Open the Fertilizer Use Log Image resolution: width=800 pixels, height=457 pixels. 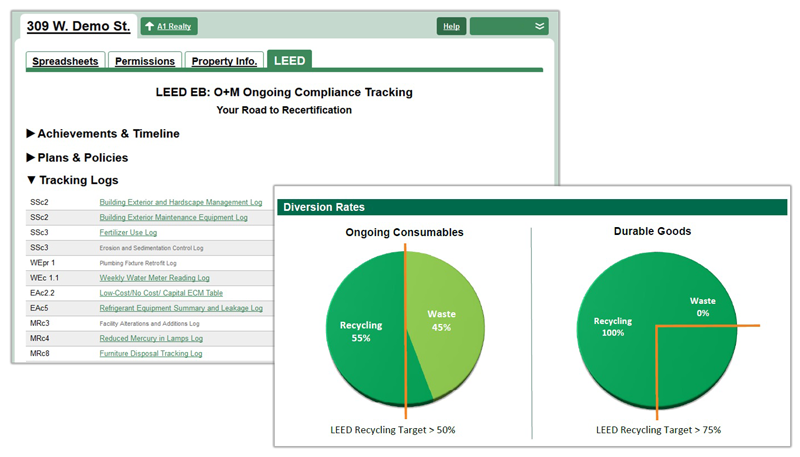[128, 233]
